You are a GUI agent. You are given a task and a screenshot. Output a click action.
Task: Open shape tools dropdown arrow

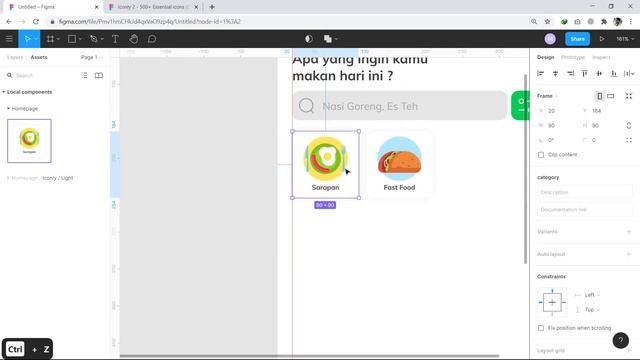80,39
